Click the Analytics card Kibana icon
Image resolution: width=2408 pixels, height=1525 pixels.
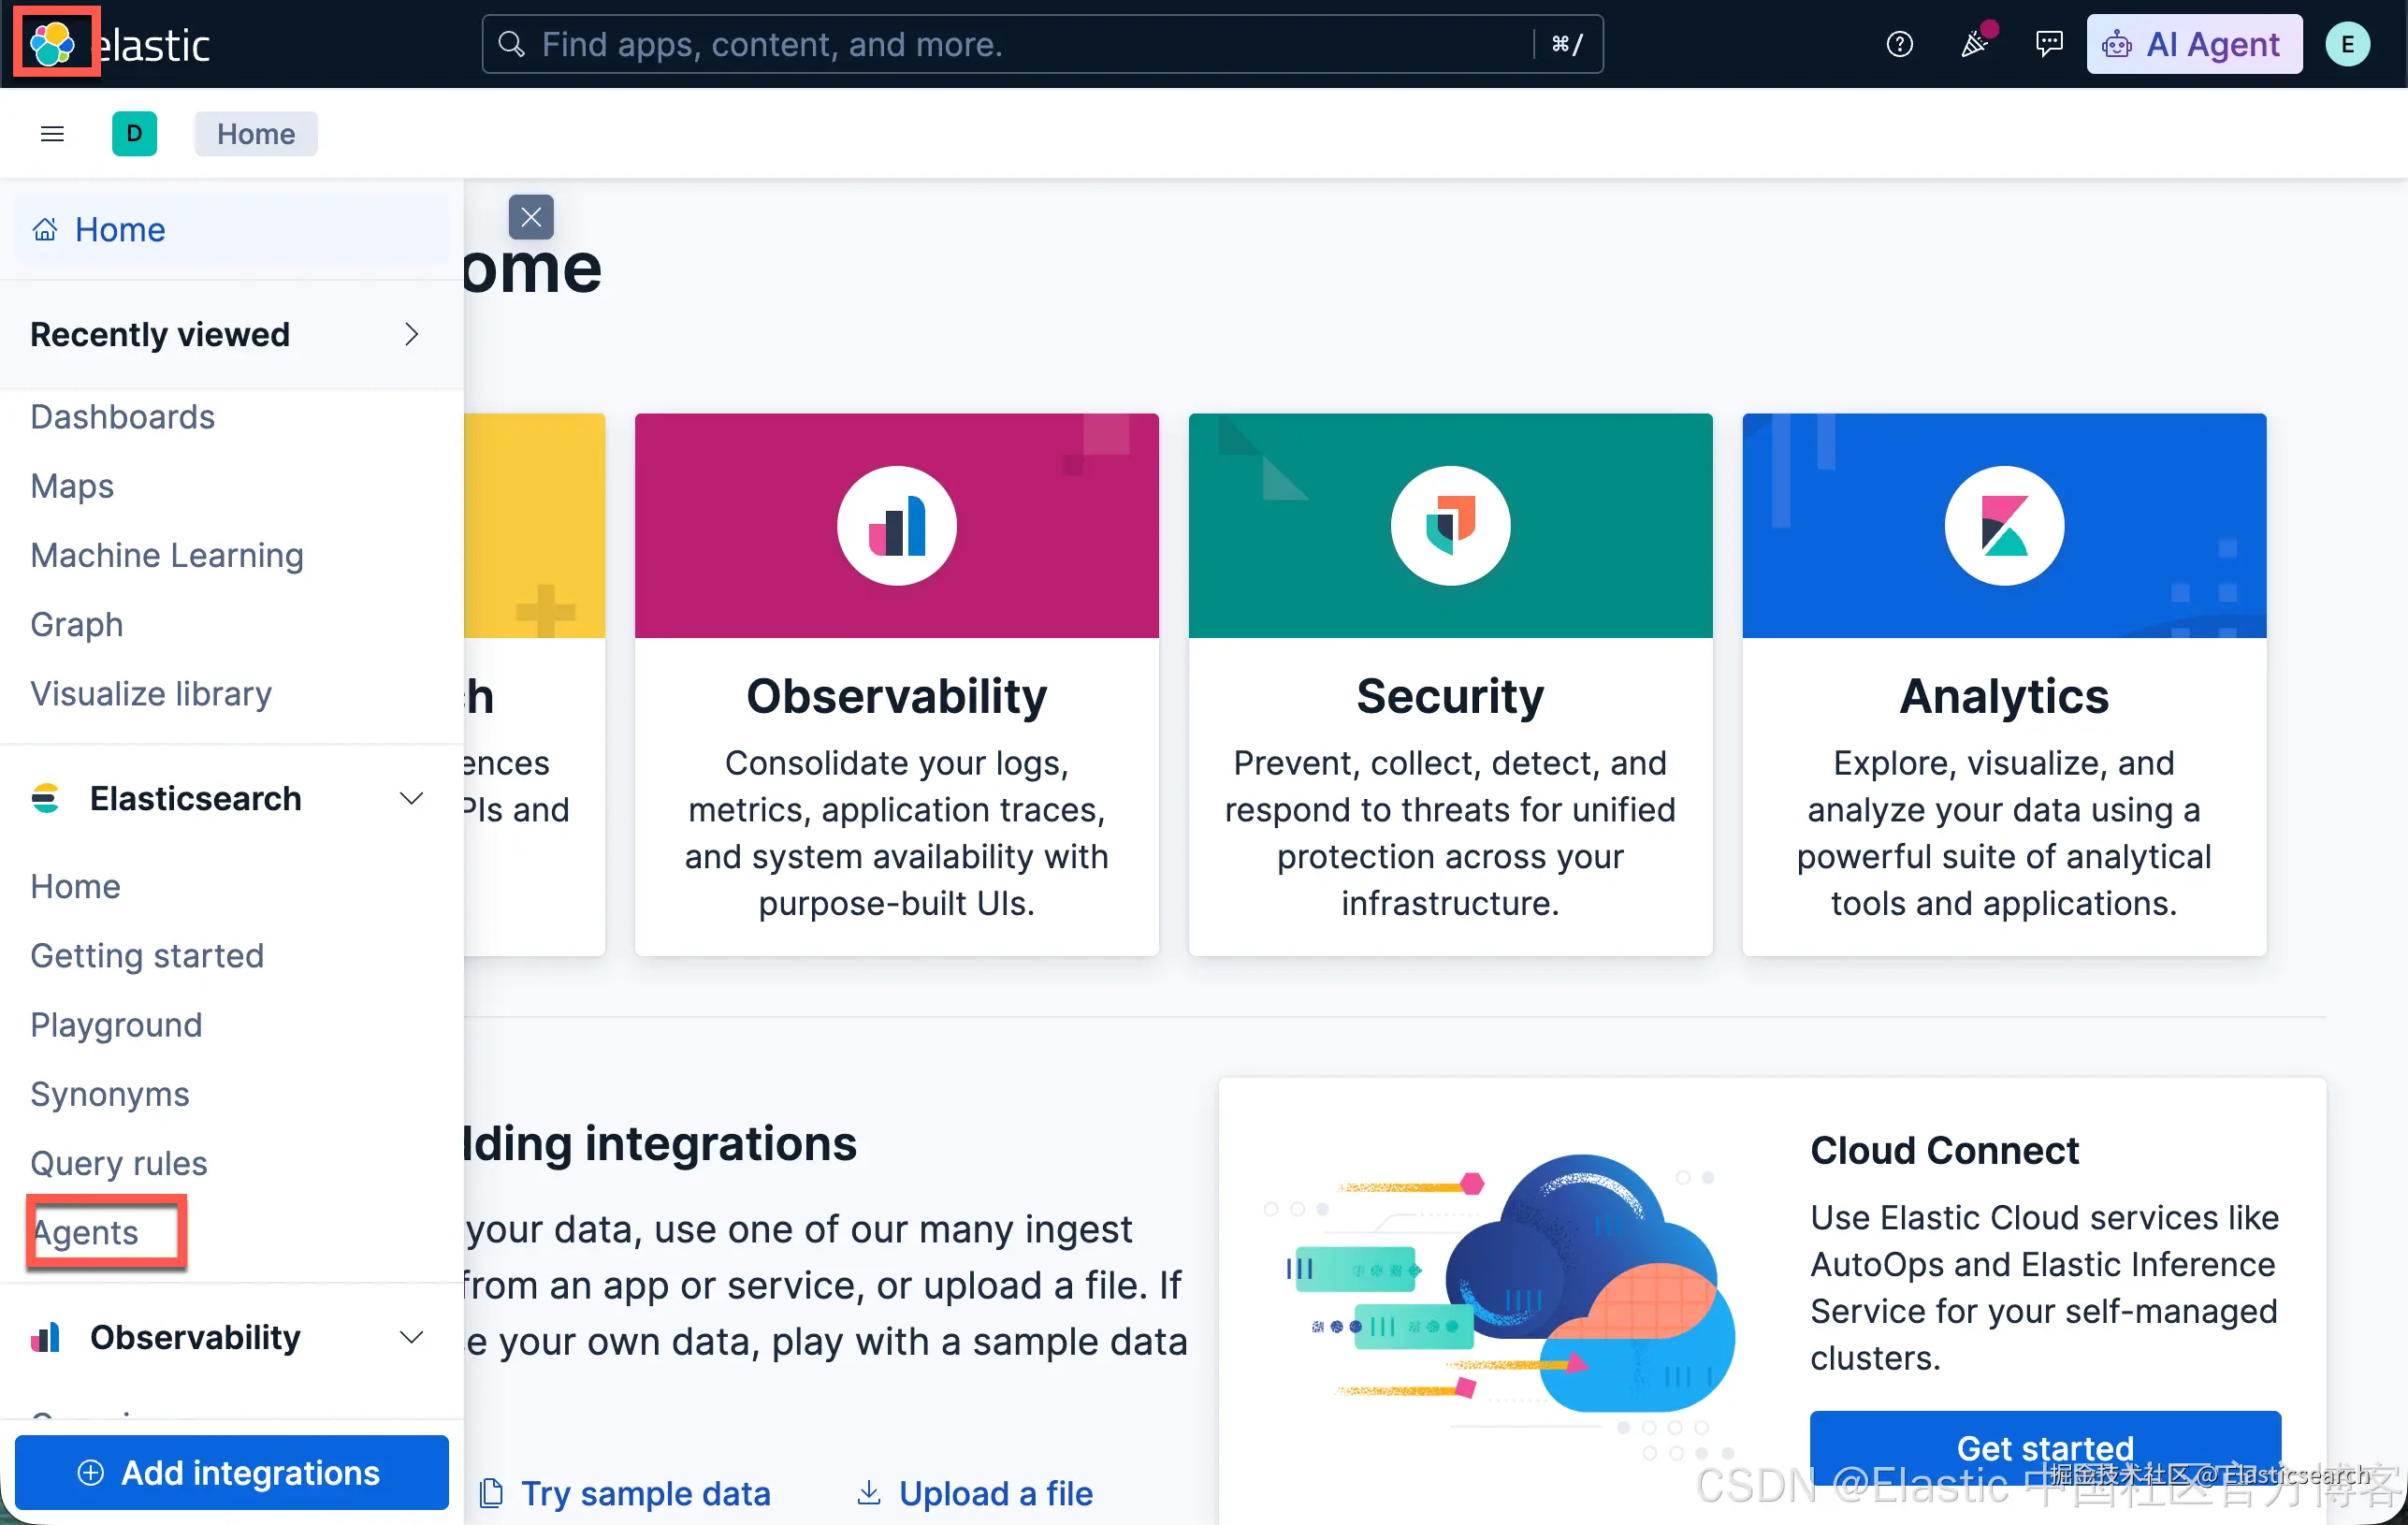click(2004, 526)
